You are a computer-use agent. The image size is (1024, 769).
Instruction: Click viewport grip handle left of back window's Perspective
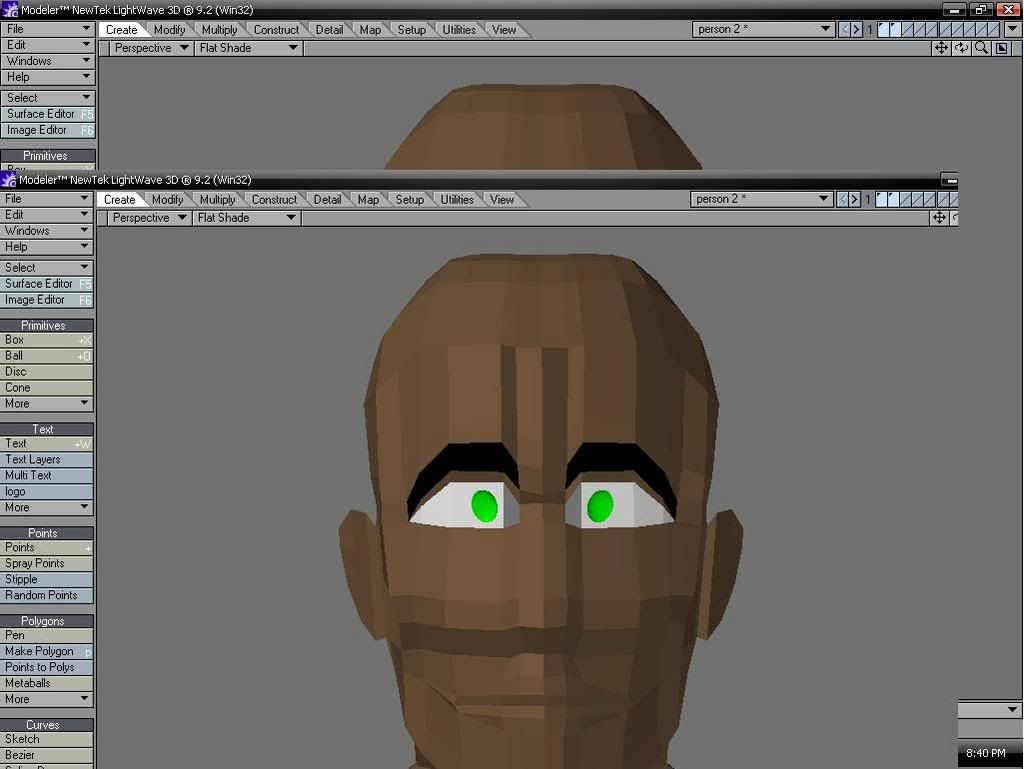point(103,48)
